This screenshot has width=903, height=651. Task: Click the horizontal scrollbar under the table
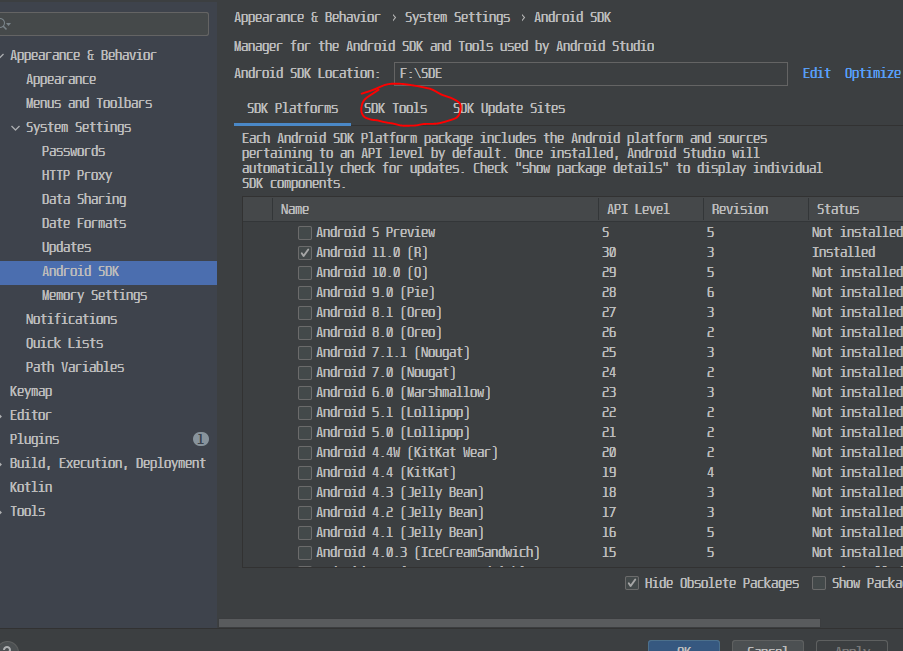[519, 623]
